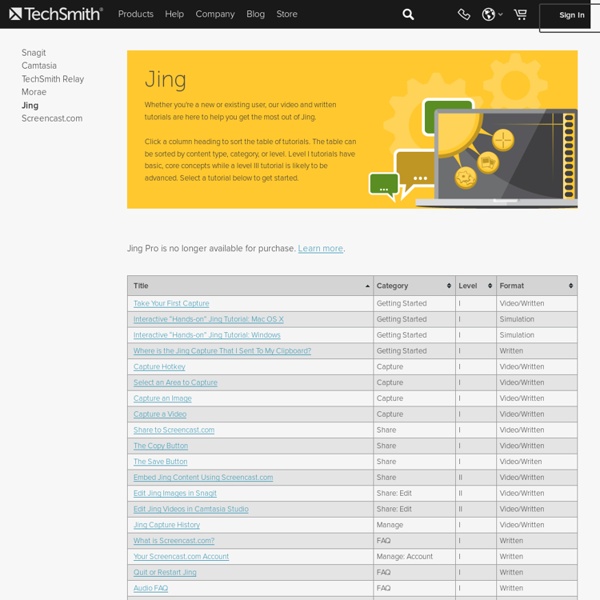Sort table by Title column
The image size is (600, 600).
(250, 286)
